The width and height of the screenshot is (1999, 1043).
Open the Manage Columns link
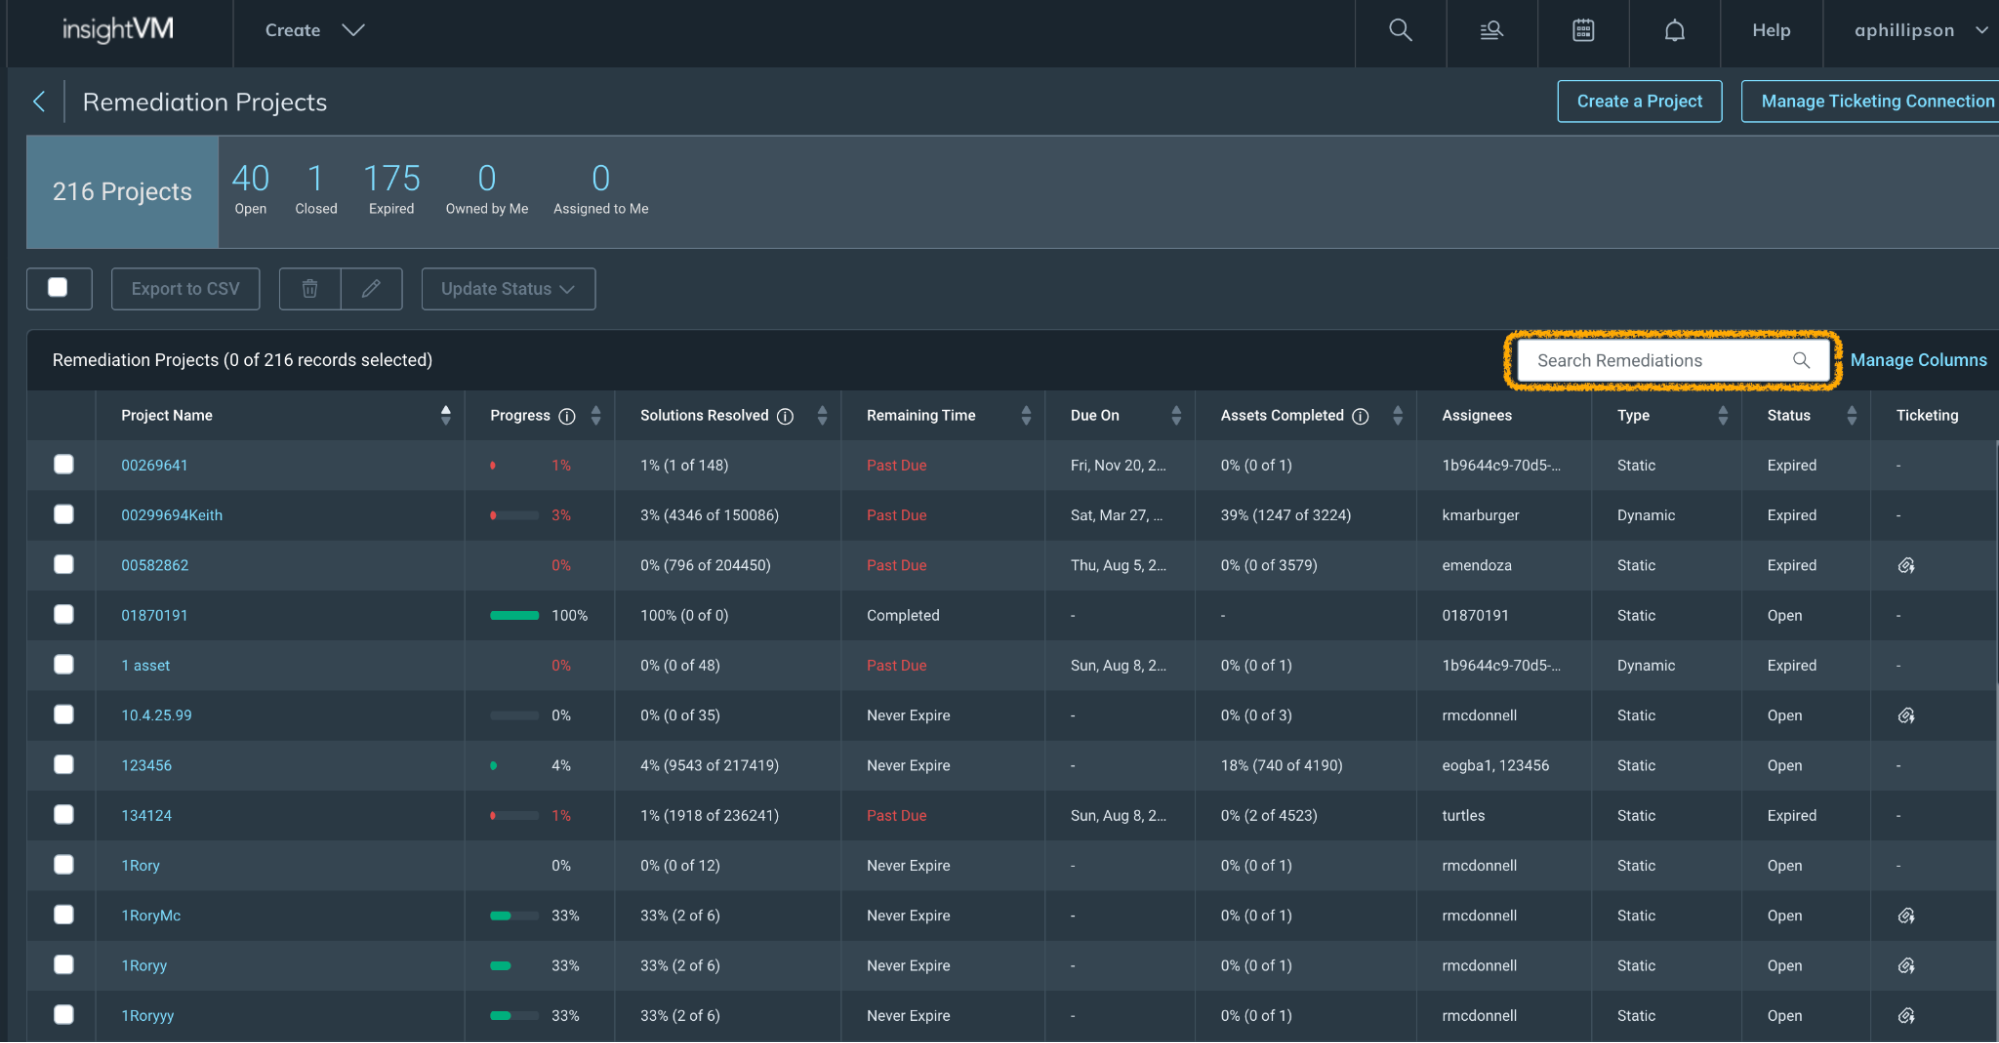[x=1918, y=360]
